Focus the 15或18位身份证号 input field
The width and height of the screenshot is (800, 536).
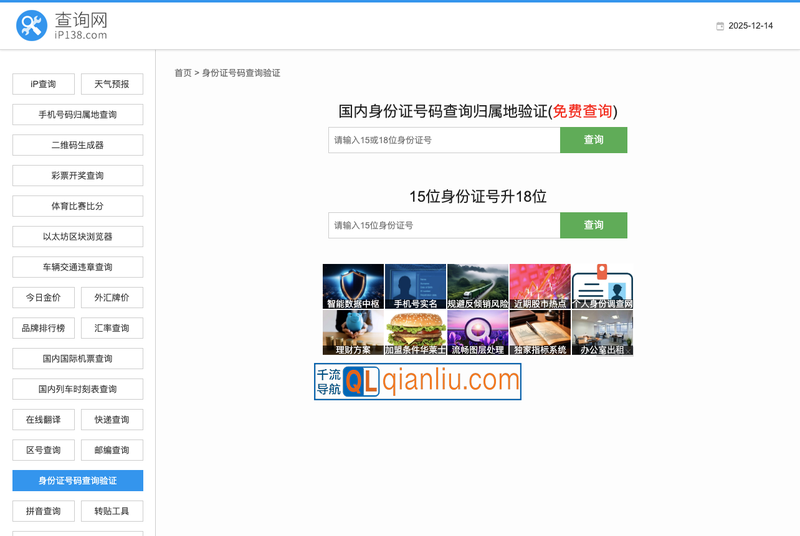[443, 140]
